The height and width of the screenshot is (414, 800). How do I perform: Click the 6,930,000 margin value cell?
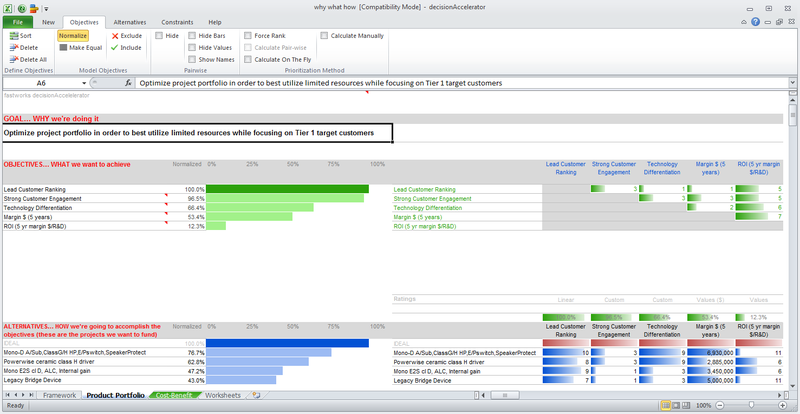[711, 353]
